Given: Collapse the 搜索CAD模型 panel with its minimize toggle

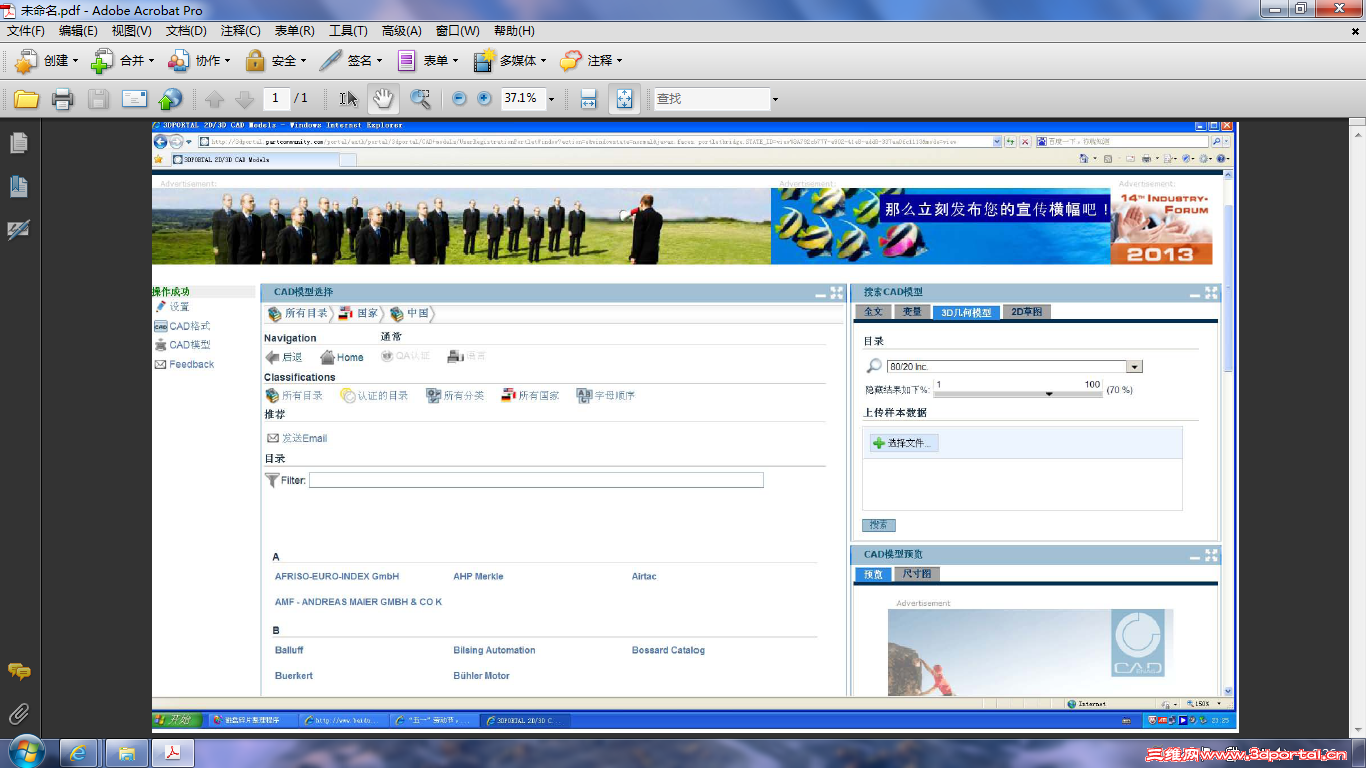Looking at the screenshot, I should click(x=1195, y=293).
